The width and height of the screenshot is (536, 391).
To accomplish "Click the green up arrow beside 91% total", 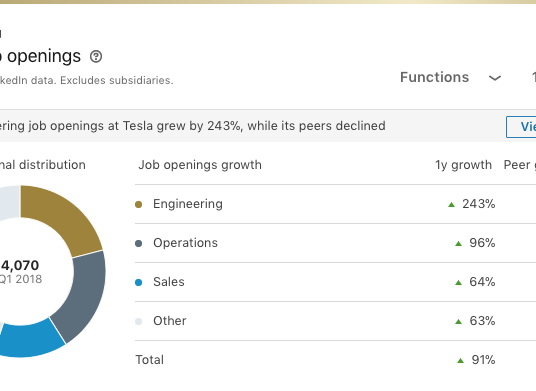I will point(460,360).
